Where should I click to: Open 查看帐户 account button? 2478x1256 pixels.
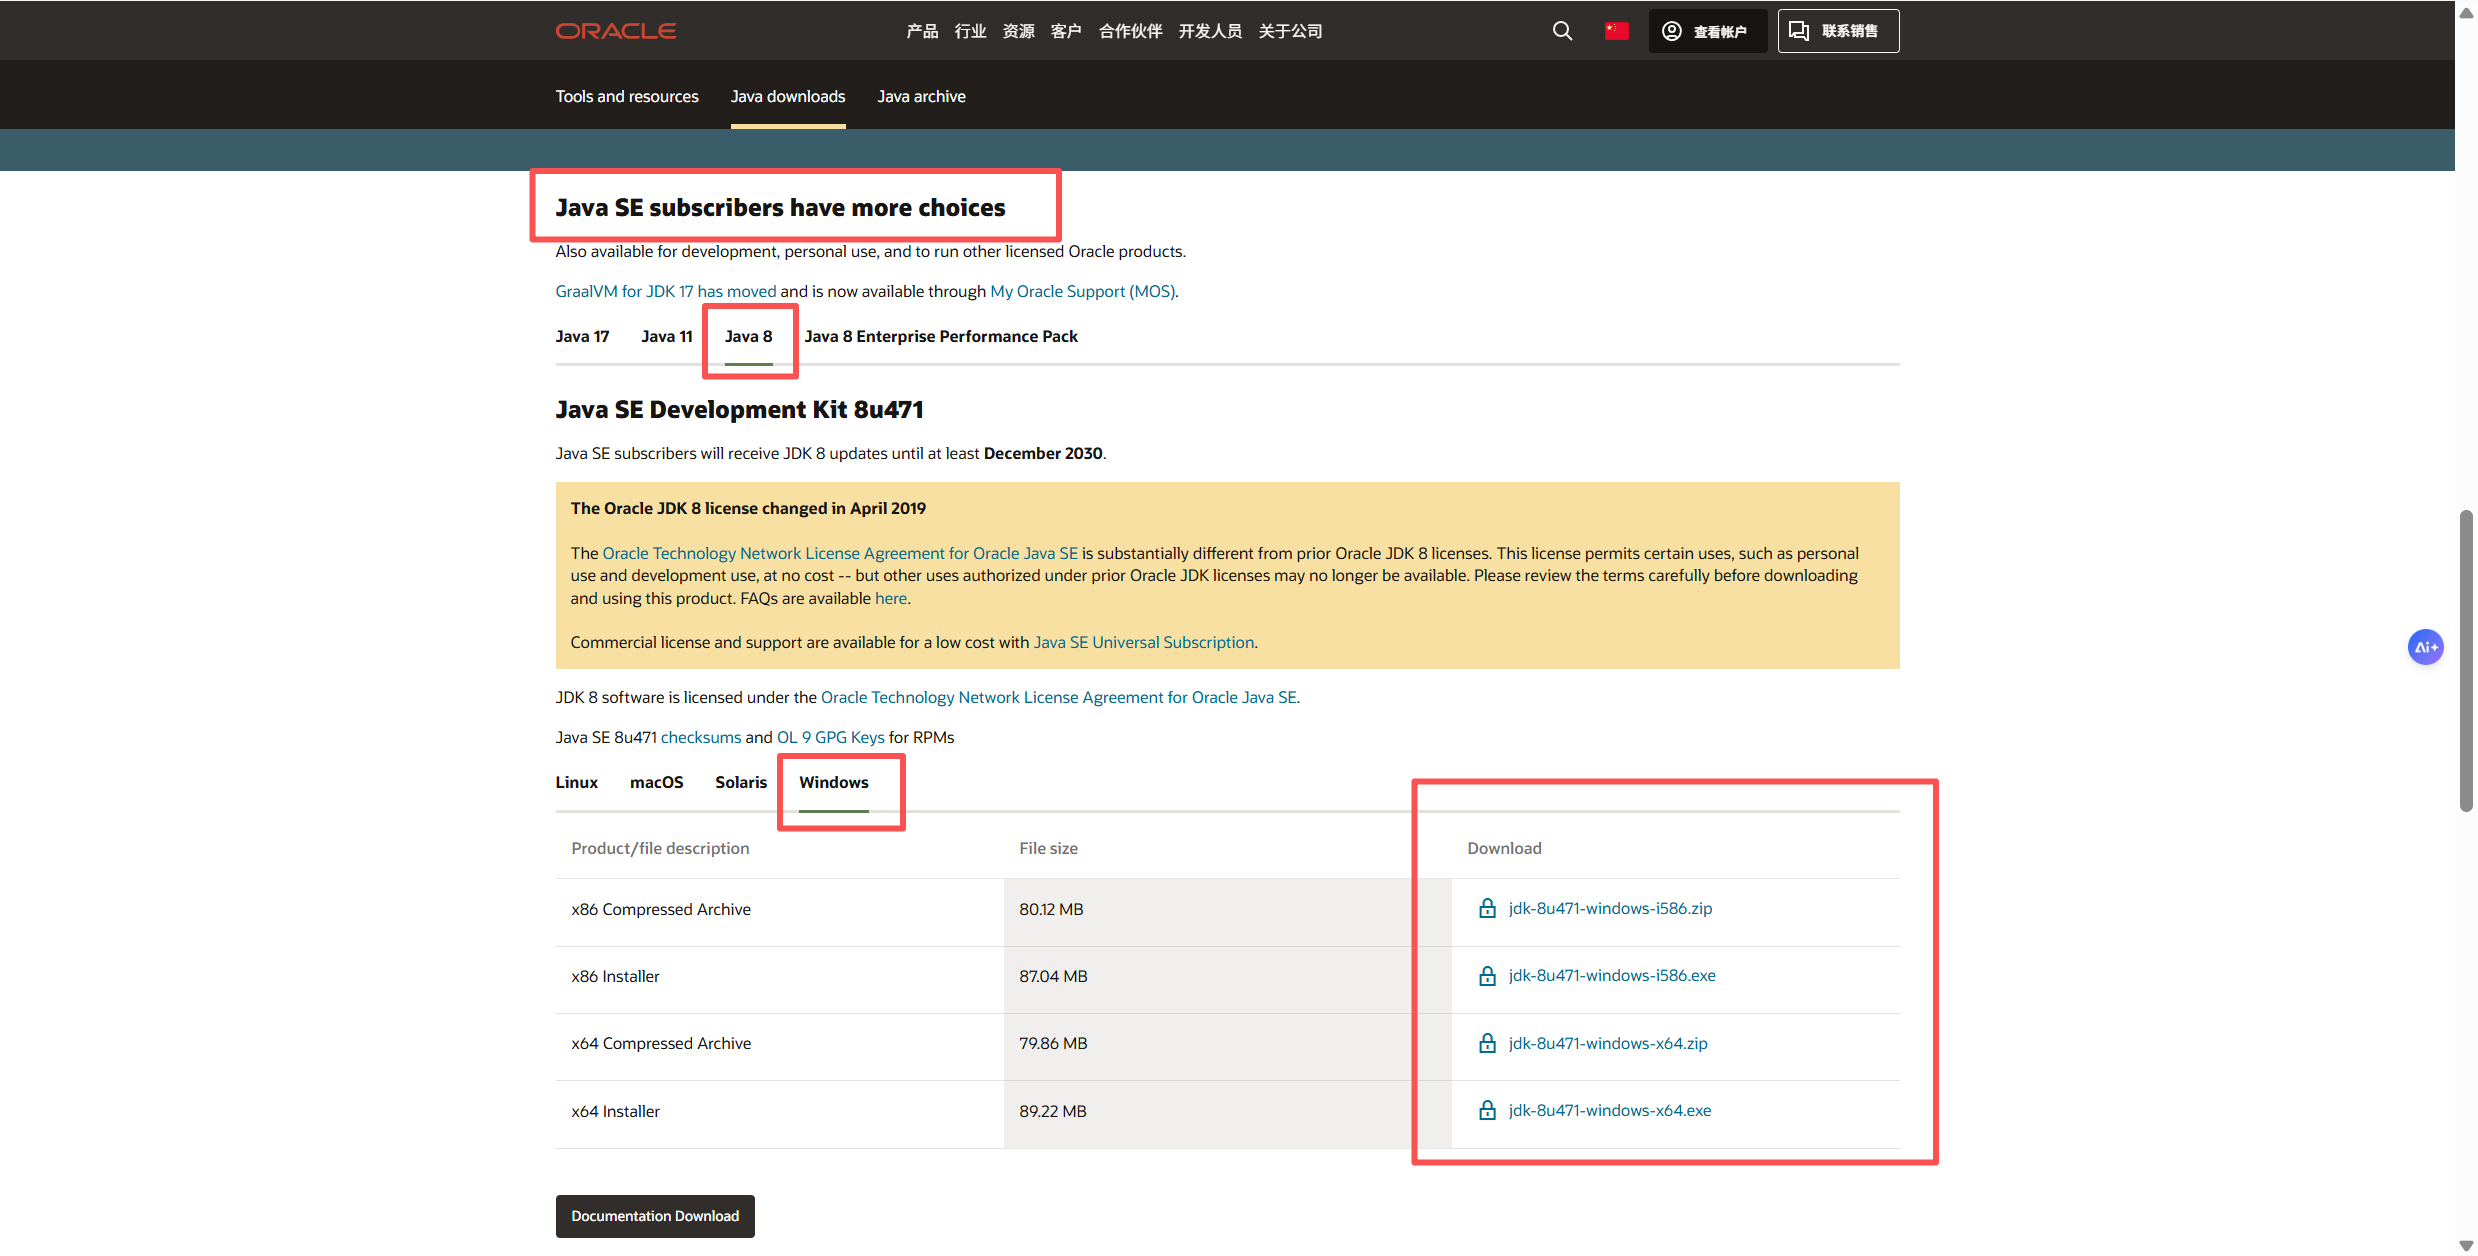click(x=1706, y=31)
